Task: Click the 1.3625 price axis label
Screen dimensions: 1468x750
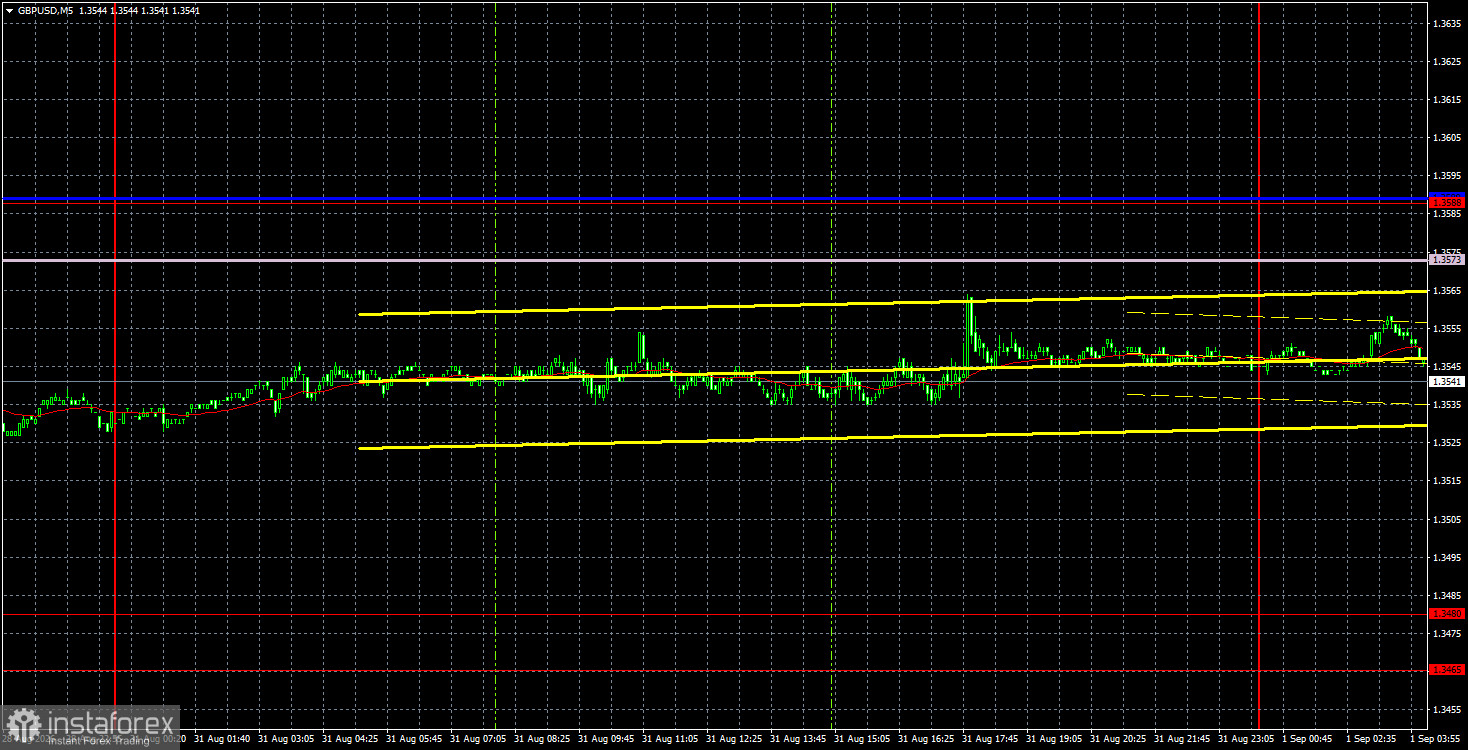Action: point(1447,62)
